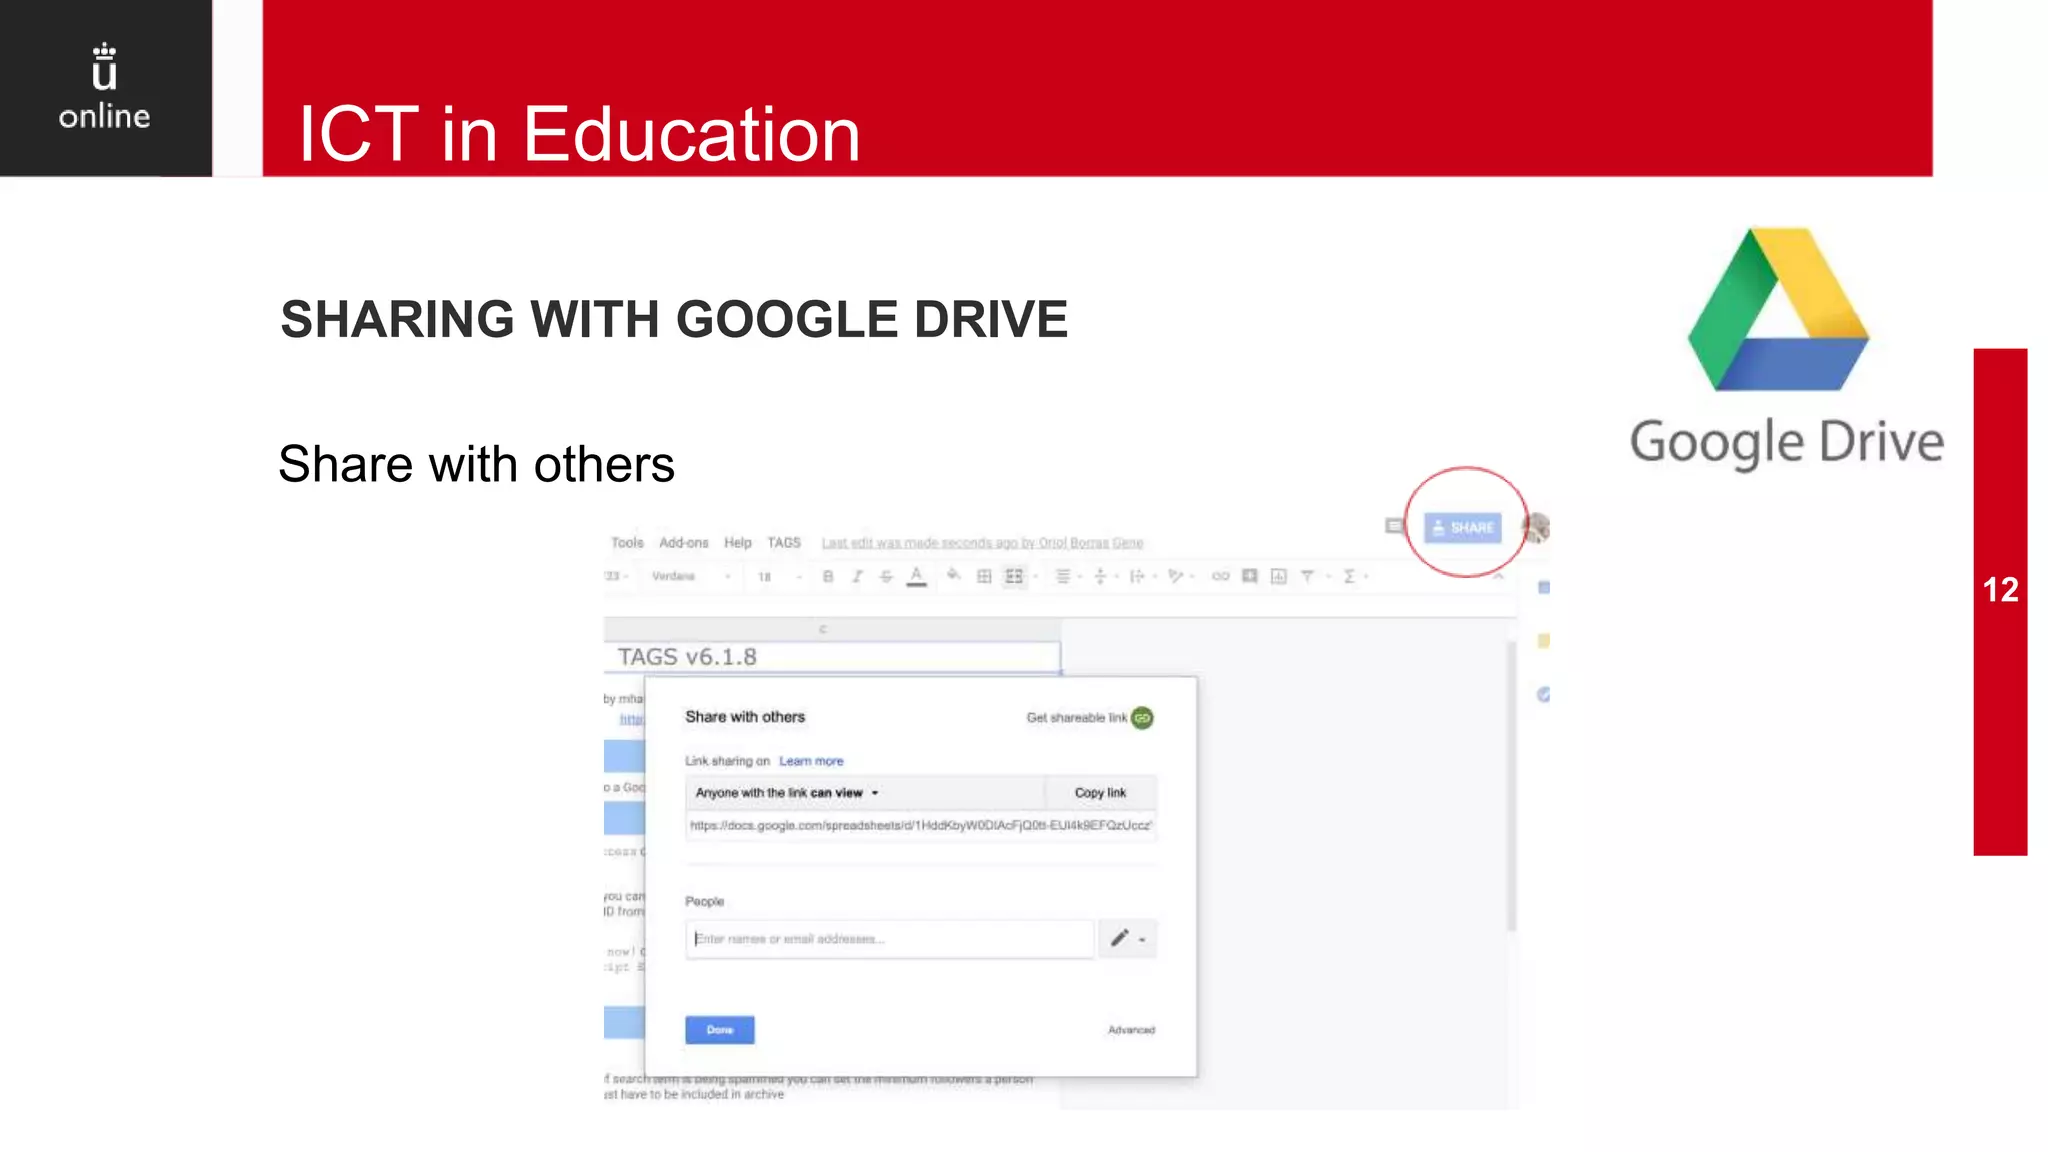Click the insert chart icon

[x=1278, y=576]
